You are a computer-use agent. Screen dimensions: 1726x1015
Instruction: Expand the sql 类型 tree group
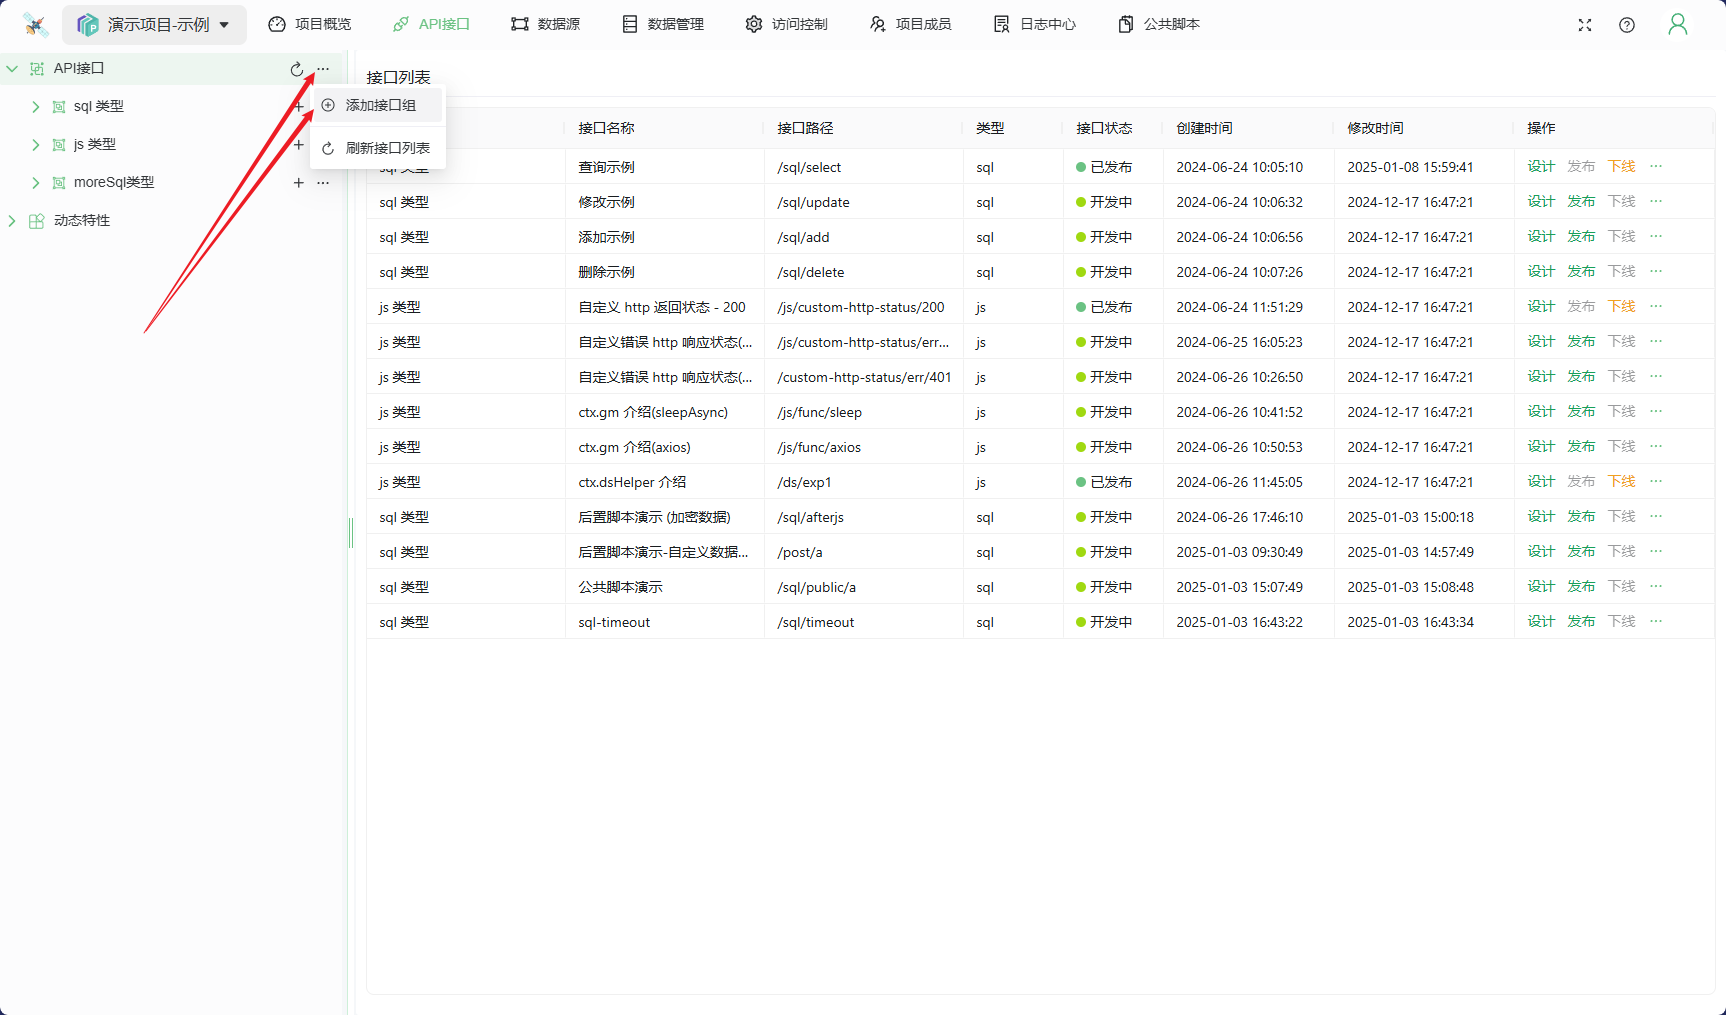(x=36, y=107)
